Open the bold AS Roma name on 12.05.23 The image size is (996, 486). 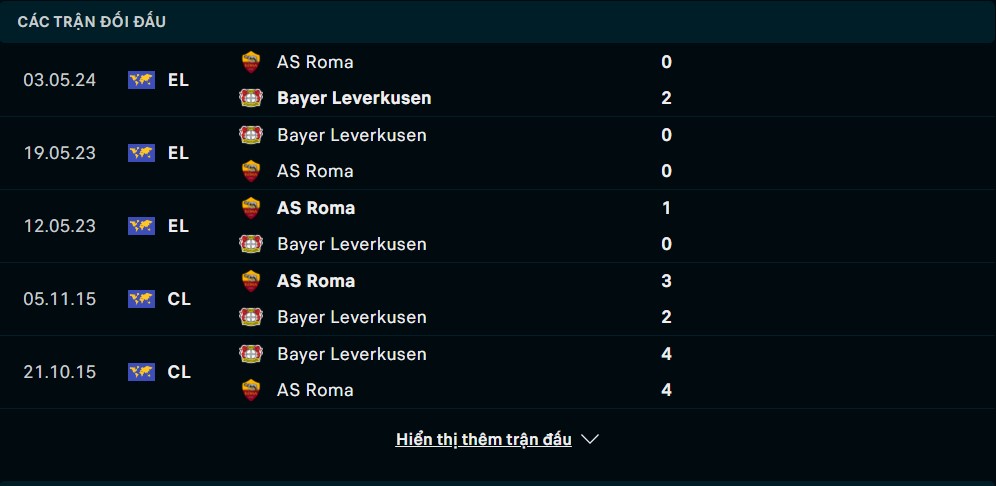point(316,208)
